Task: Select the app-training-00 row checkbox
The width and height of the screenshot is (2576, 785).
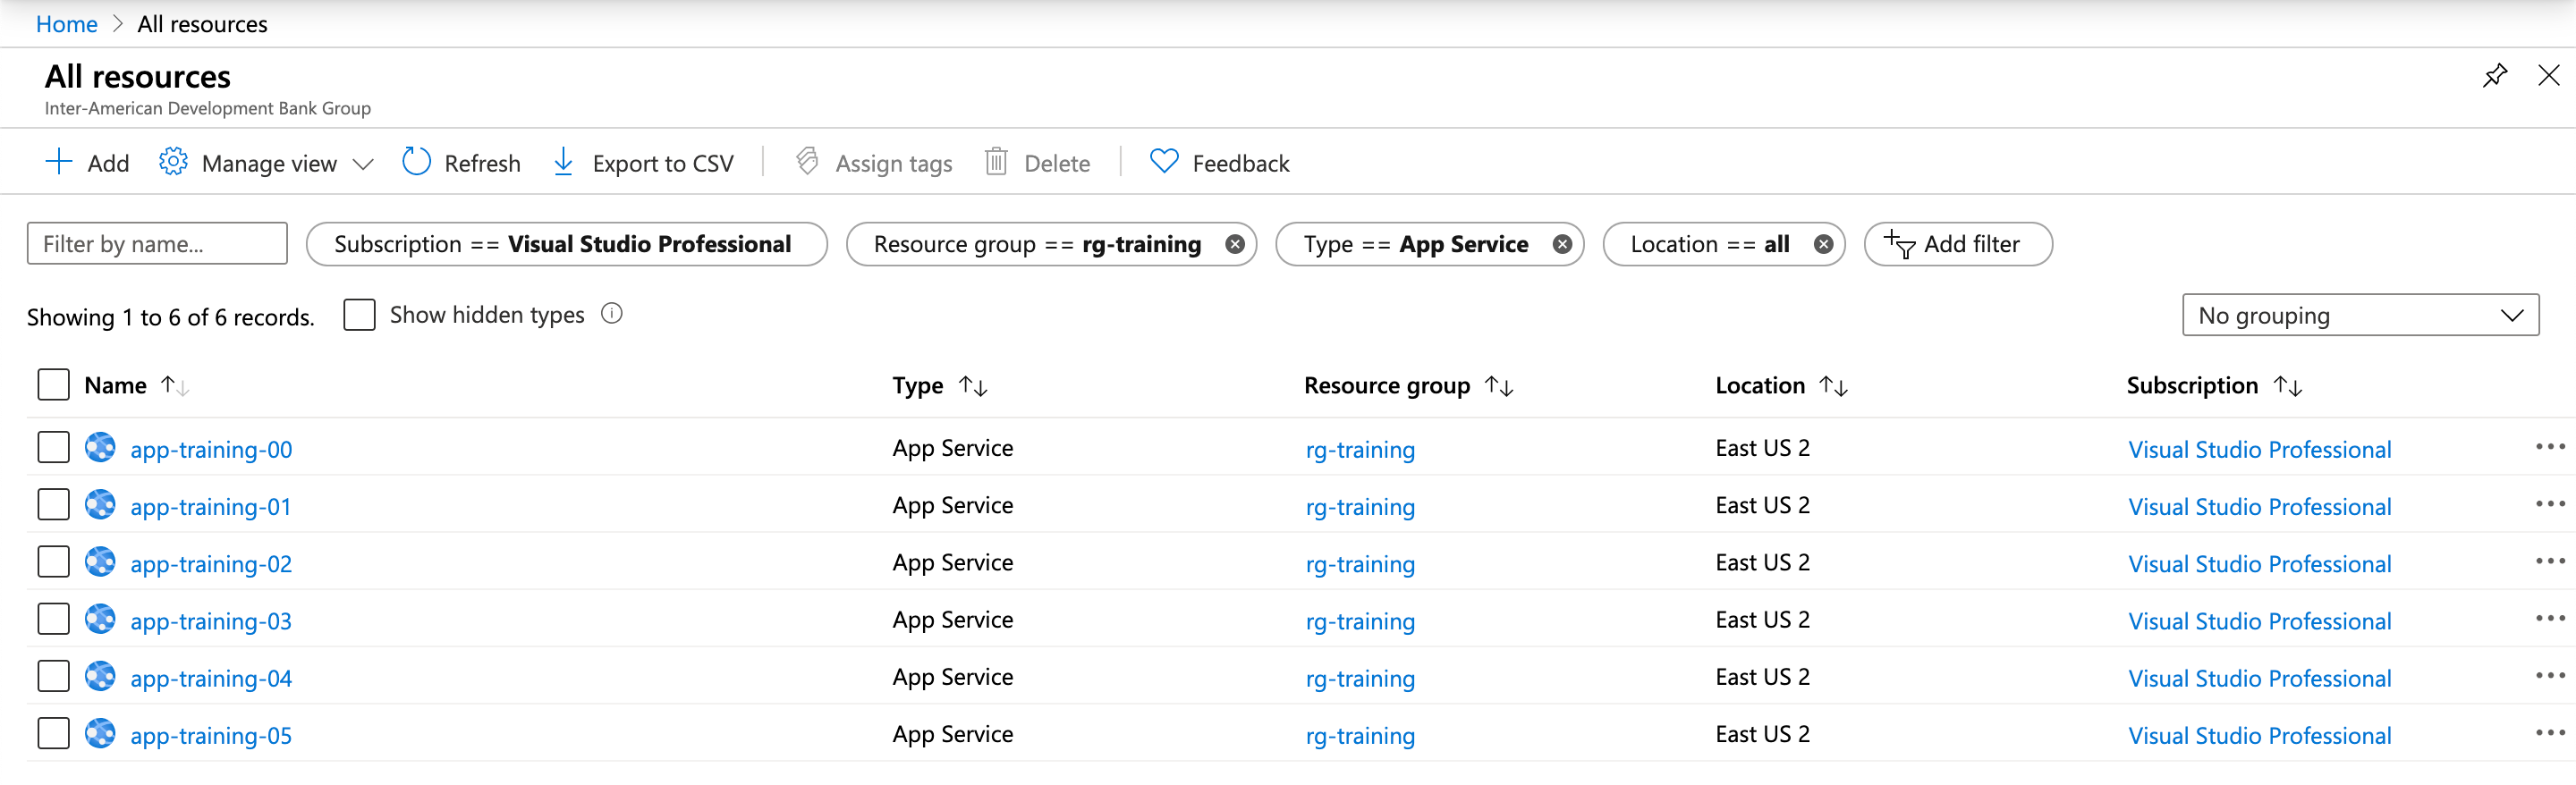Action: pyautogui.click(x=53, y=447)
